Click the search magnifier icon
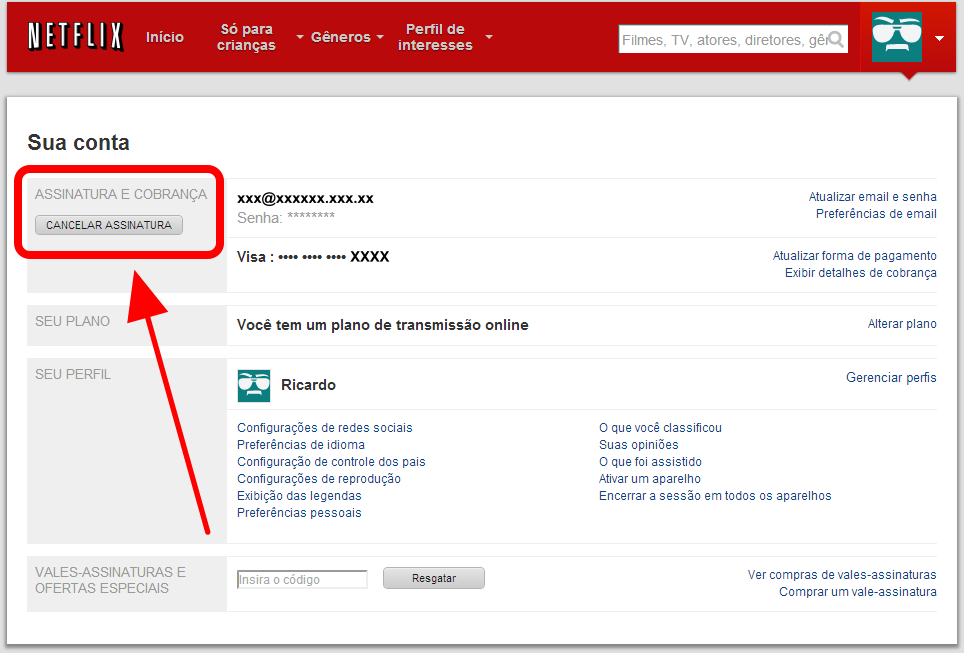The image size is (964, 653). [836, 39]
